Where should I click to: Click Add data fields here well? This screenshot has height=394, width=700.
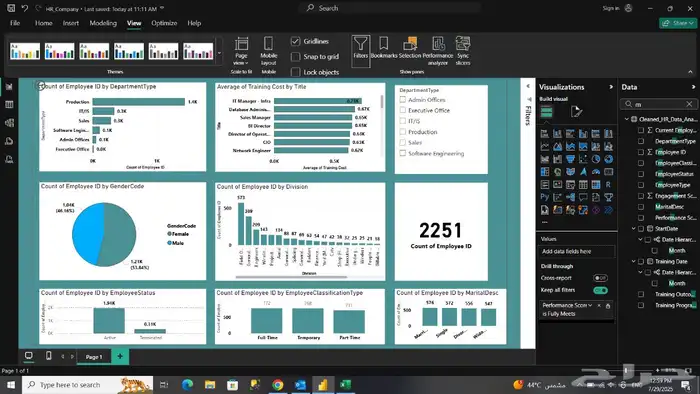(576, 251)
